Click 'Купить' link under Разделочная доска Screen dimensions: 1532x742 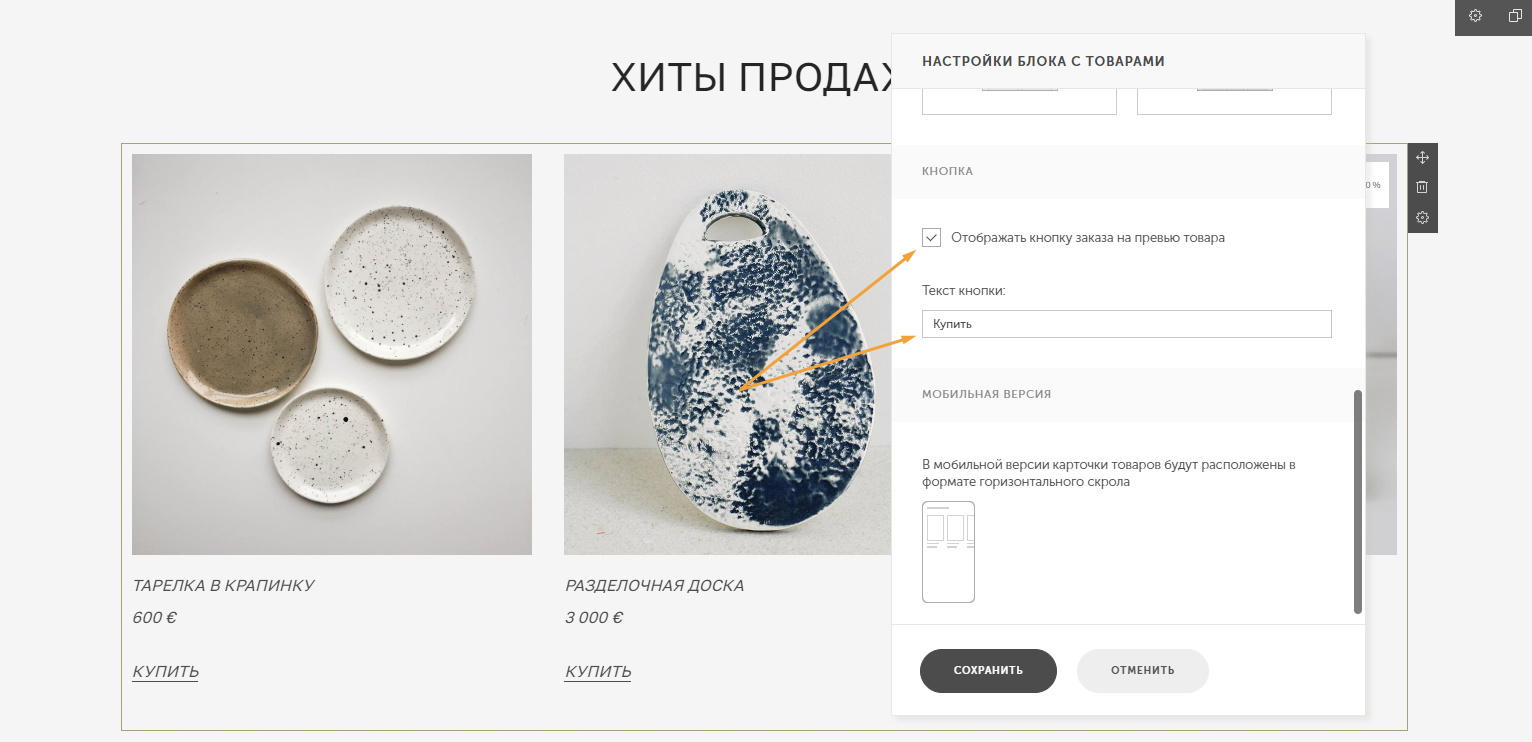coord(597,671)
